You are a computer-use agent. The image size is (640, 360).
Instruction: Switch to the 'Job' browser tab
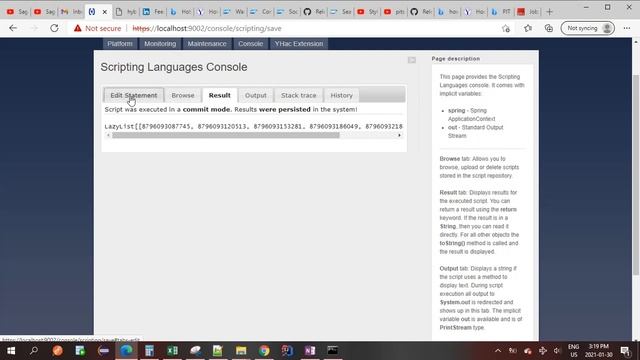528,12
